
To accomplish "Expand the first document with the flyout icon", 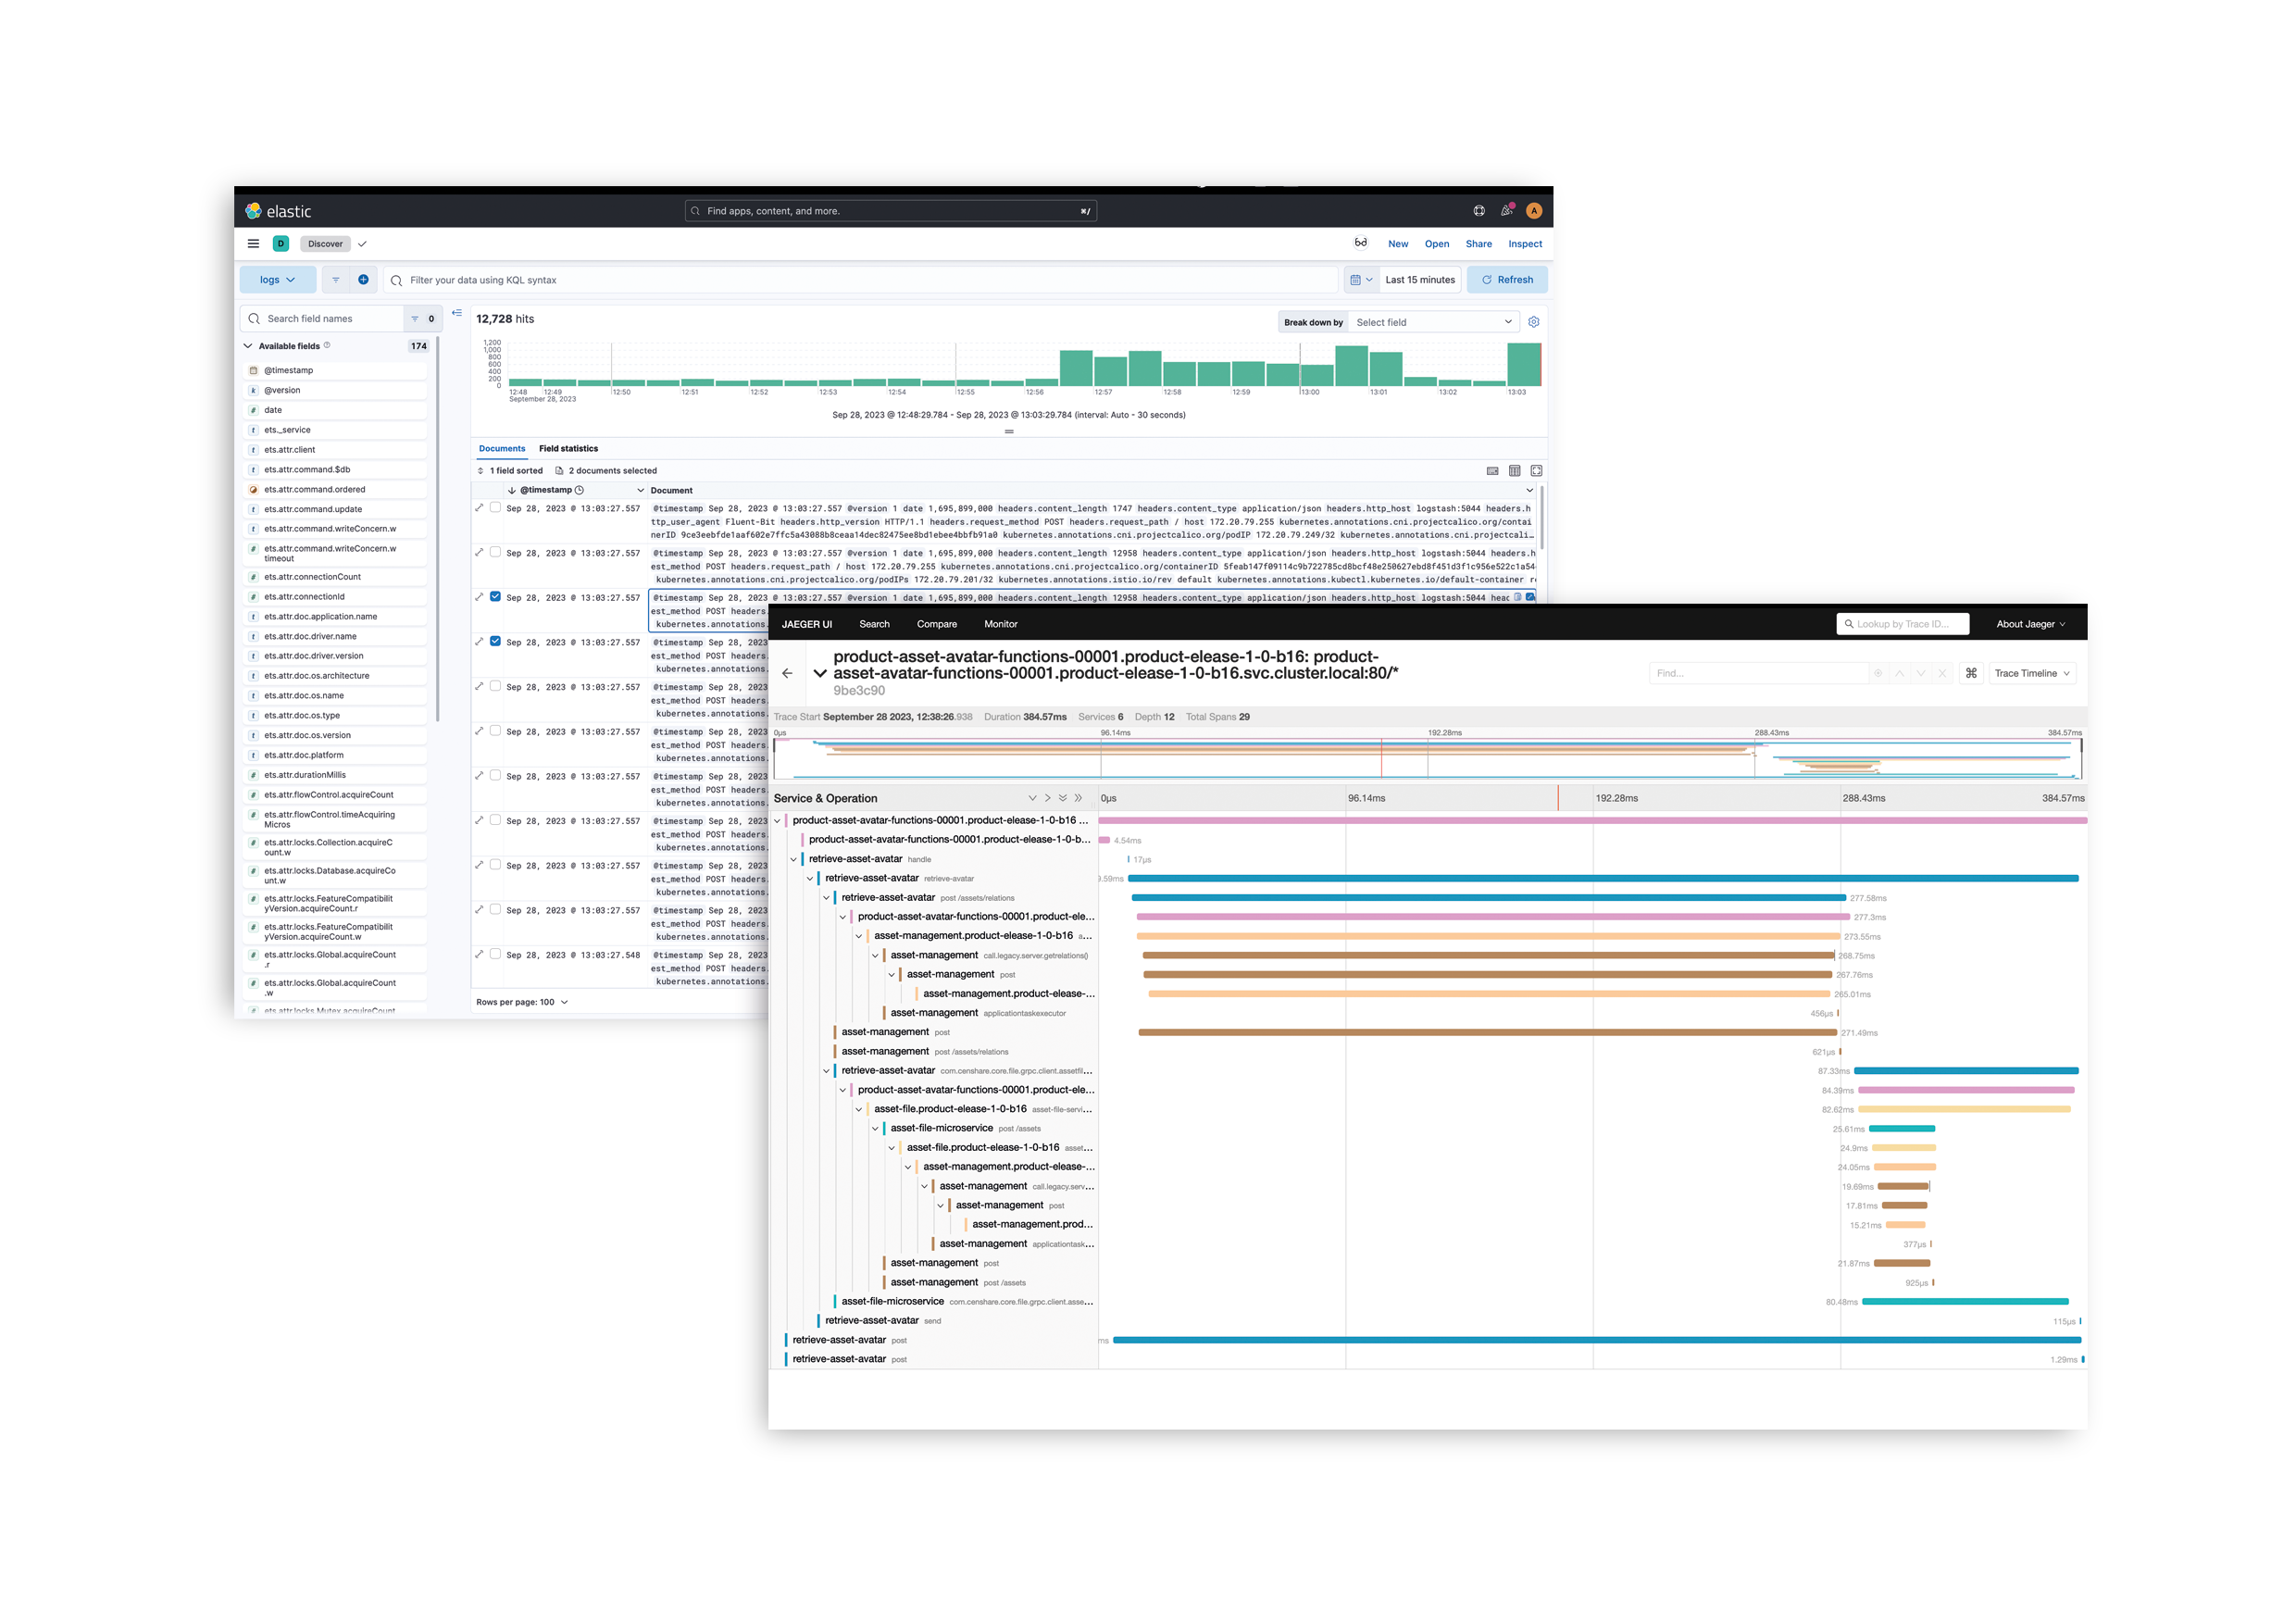I will click(x=479, y=507).
